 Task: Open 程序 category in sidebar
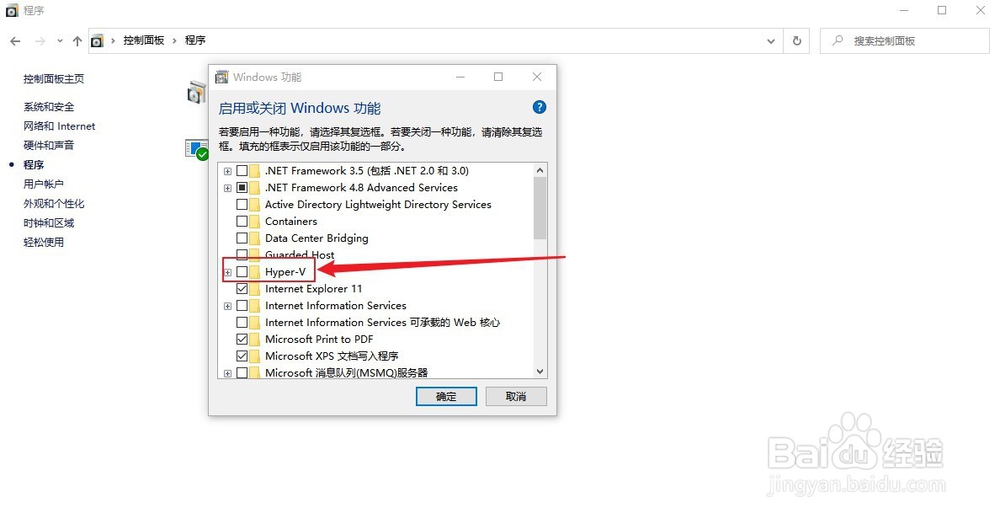pos(34,164)
